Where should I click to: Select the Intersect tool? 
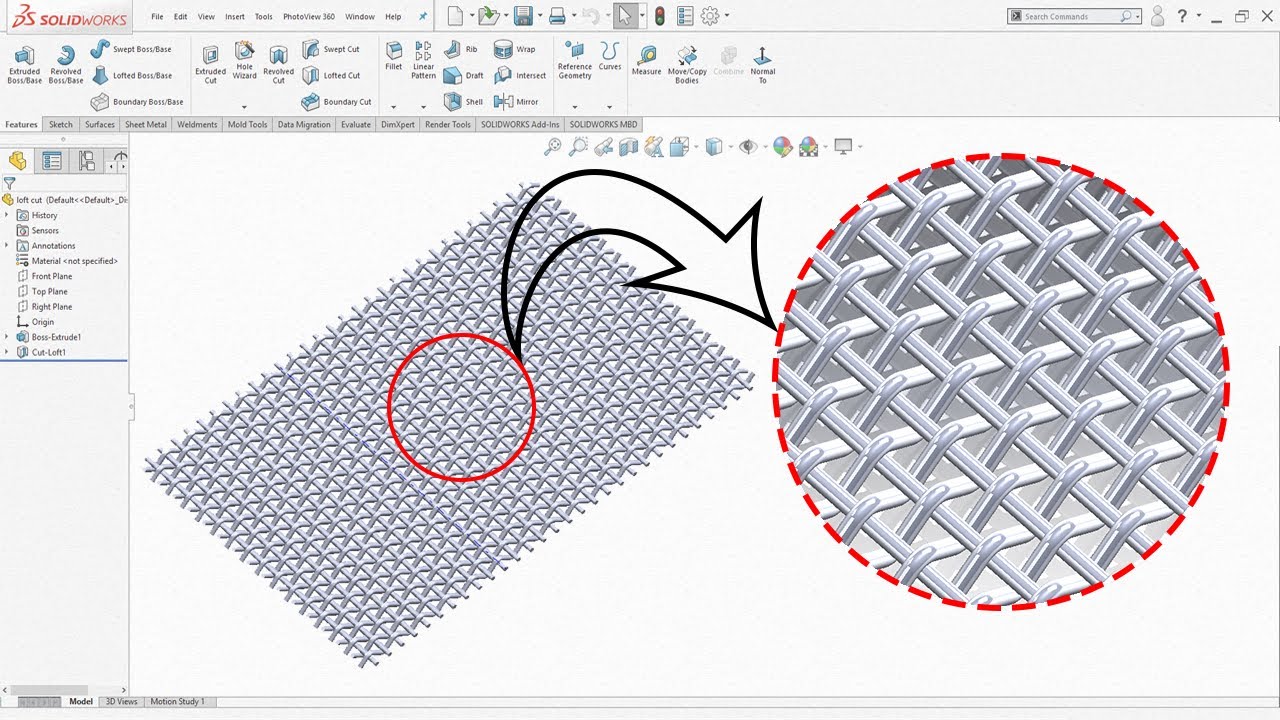520,75
